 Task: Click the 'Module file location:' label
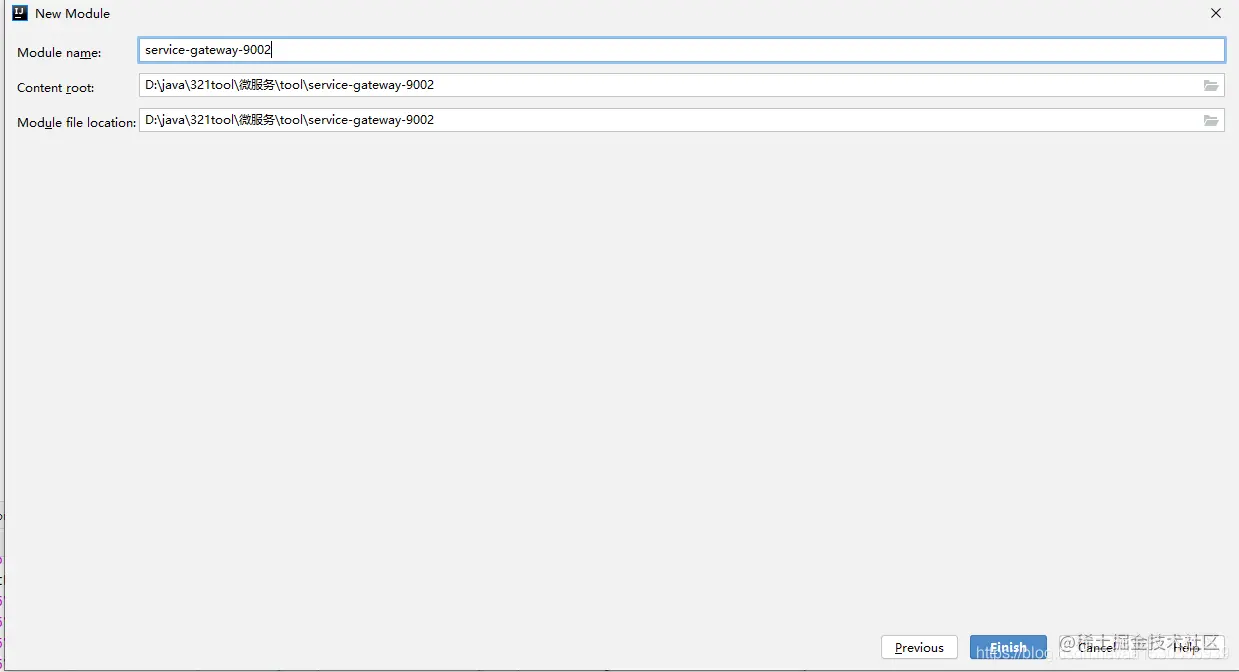[x=76, y=123]
